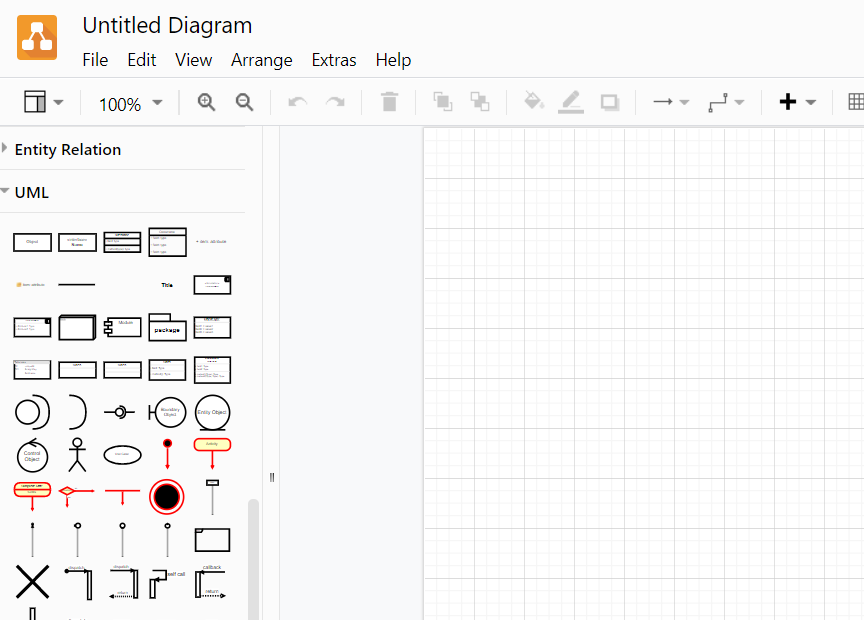Screen dimensions: 864x620
Task: Select the red fork/join bar shape
Action: pos(122,496)
